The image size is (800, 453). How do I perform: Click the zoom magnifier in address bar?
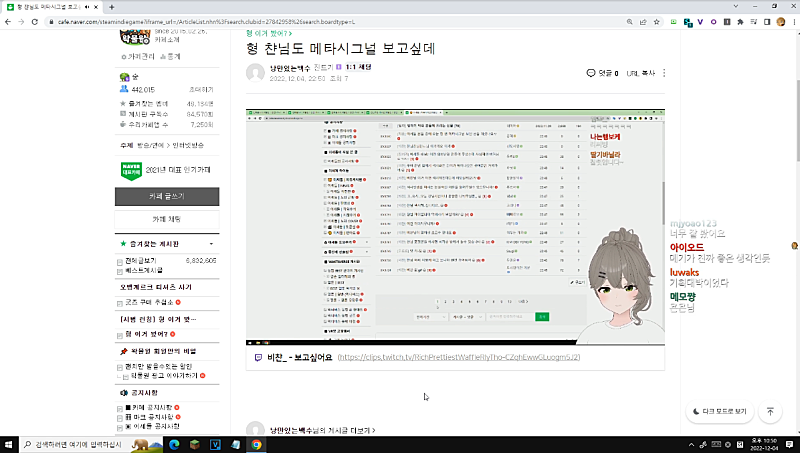[630, 22]
